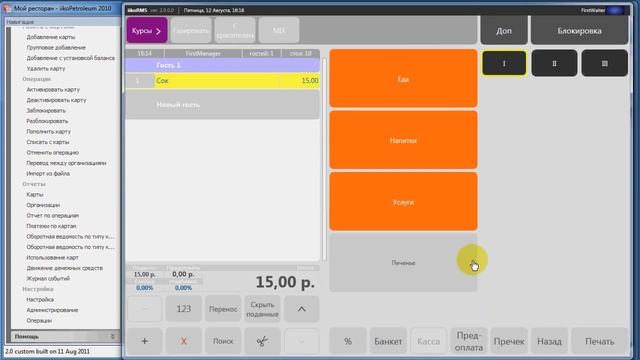Select course II button
The image size is (640, 360).
(554, 63)
